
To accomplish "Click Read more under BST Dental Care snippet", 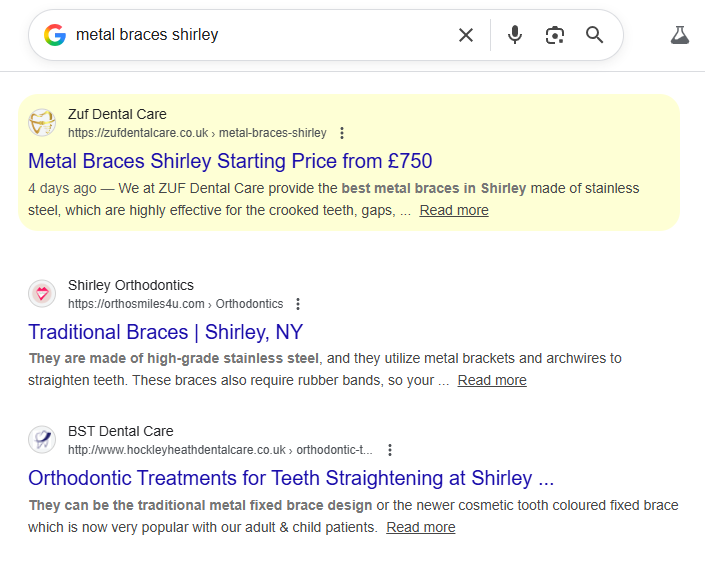I will click(x=421, y=527).
